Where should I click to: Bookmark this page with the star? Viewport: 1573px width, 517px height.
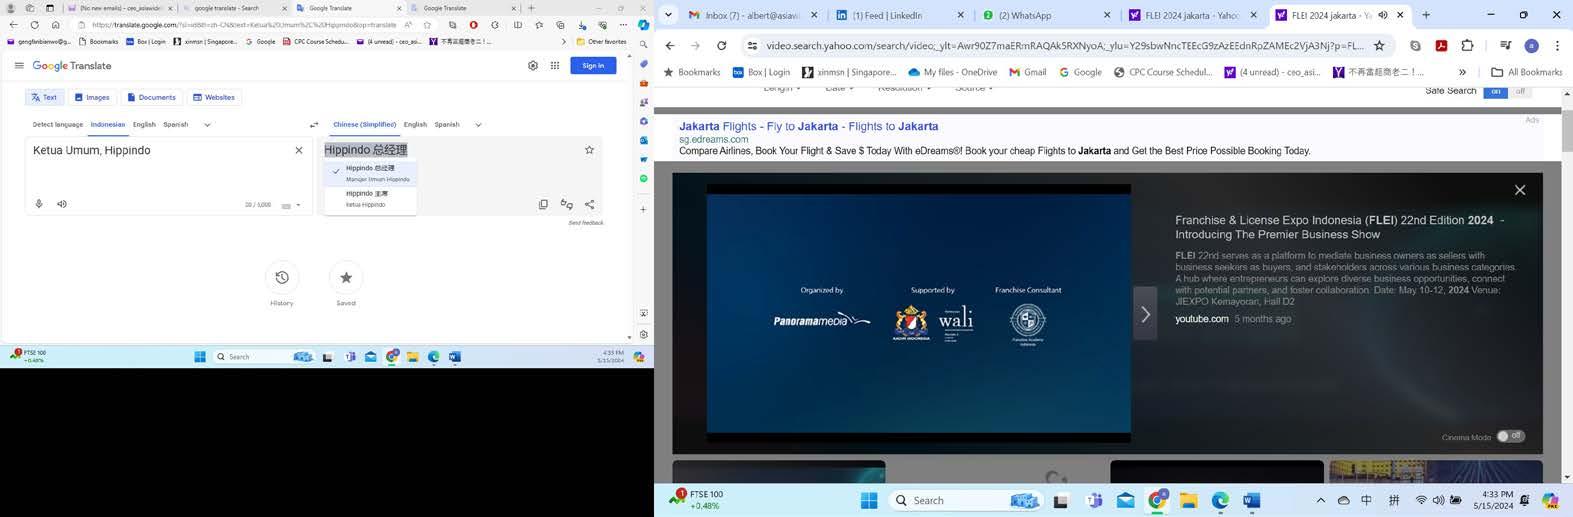(x=1379, y=45)
